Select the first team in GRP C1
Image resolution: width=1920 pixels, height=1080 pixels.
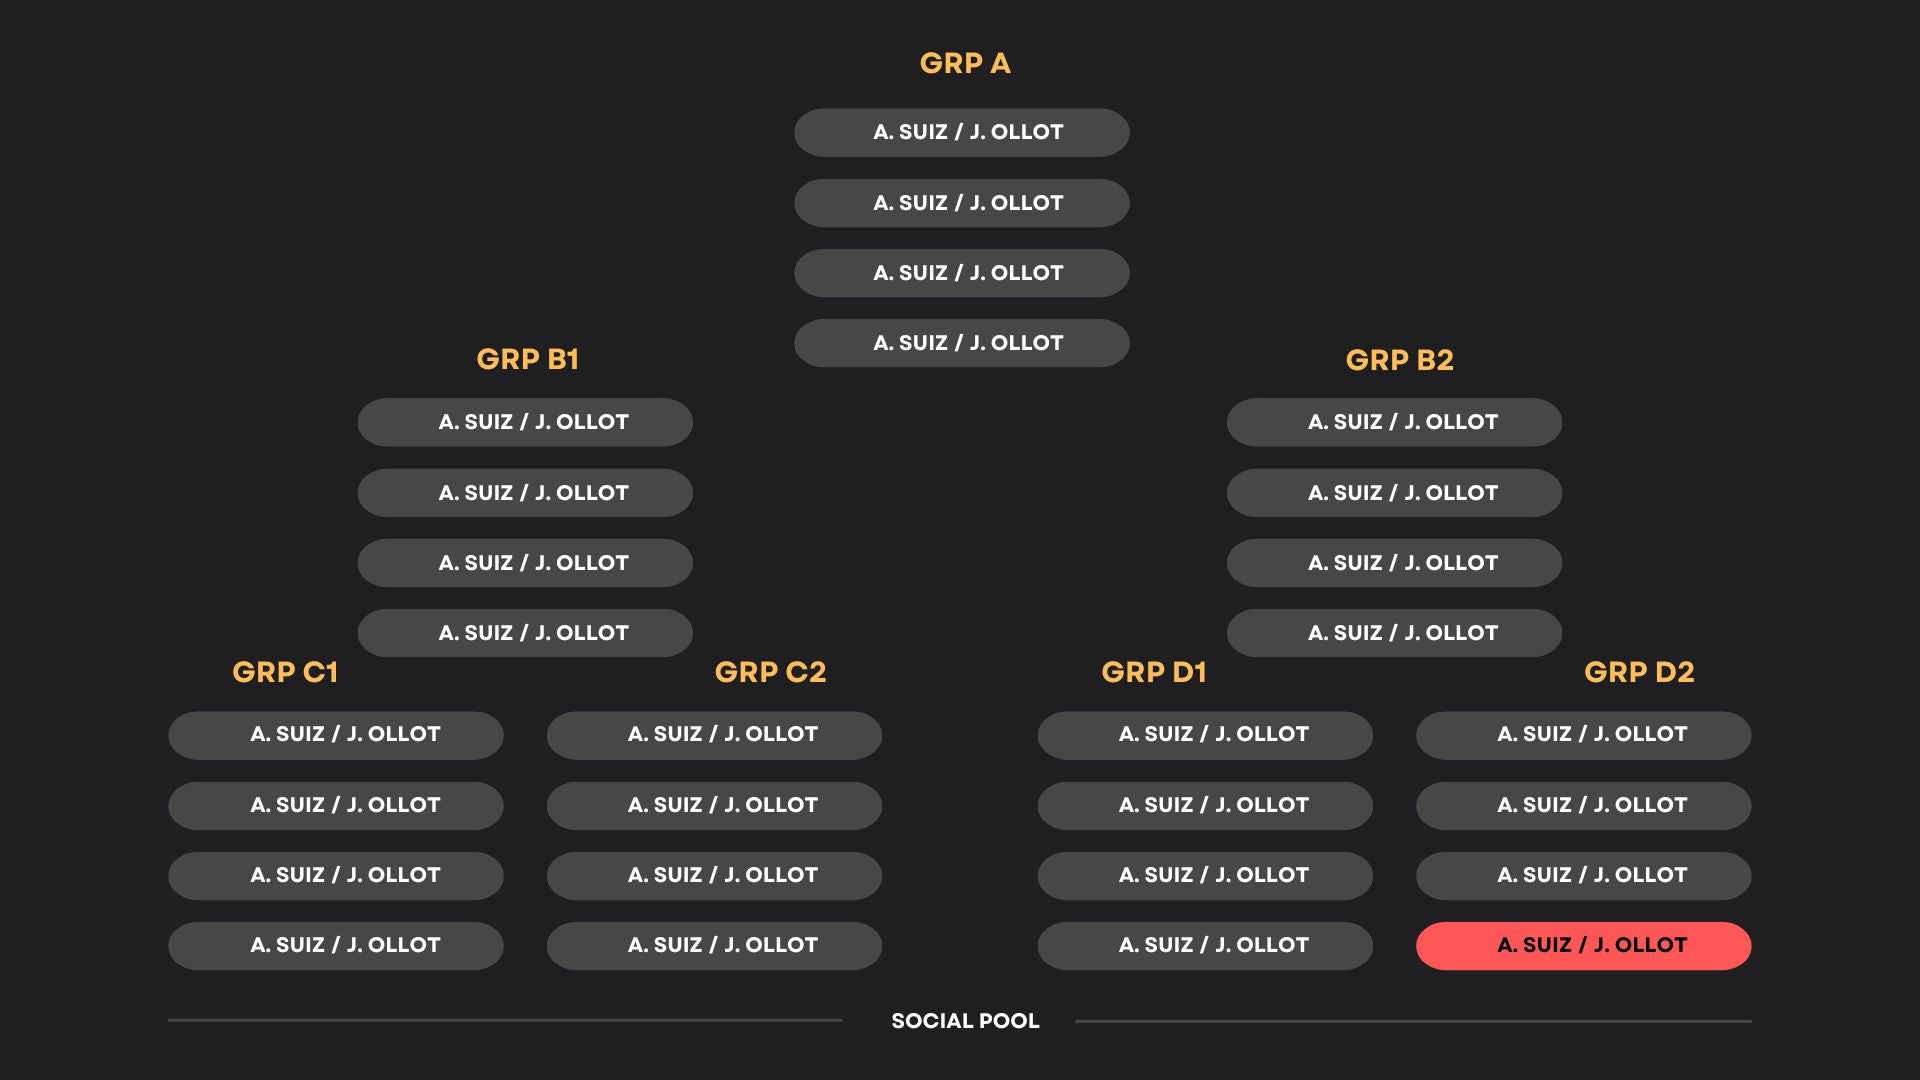point(336,735)
